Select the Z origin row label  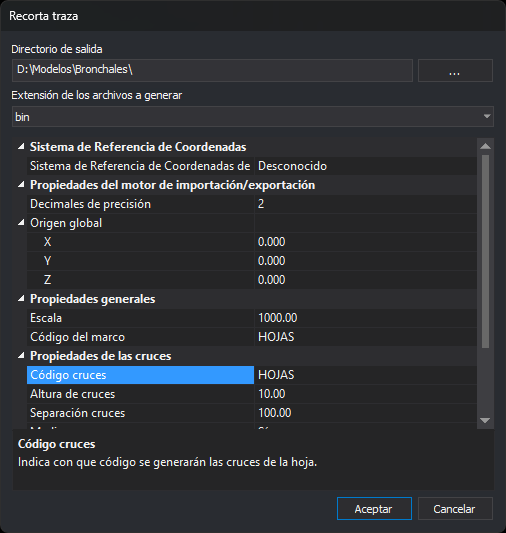(140, 280)
